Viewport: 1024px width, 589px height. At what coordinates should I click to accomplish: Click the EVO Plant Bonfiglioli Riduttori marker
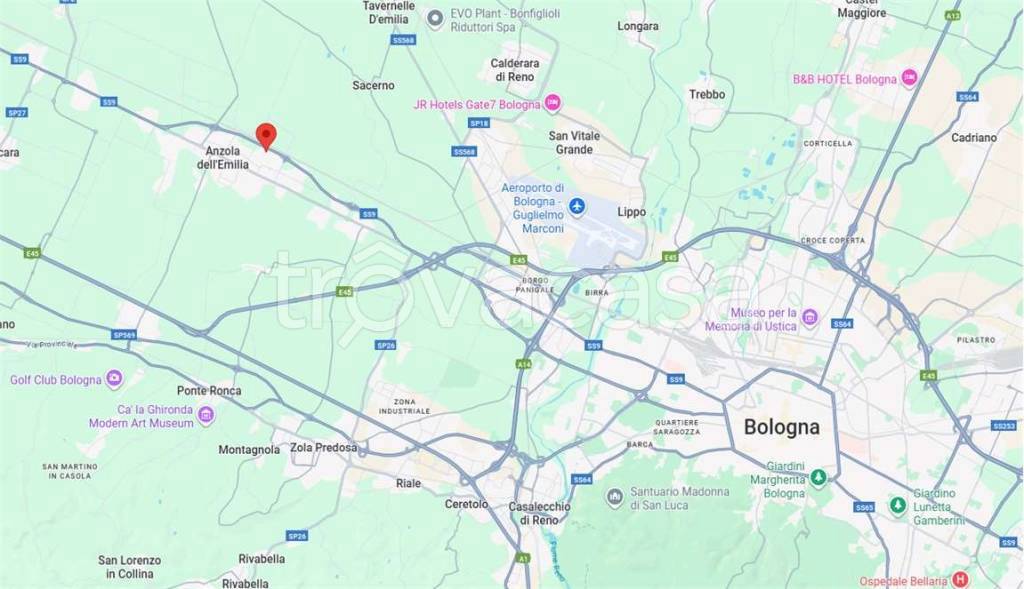(x=435, y=19)
